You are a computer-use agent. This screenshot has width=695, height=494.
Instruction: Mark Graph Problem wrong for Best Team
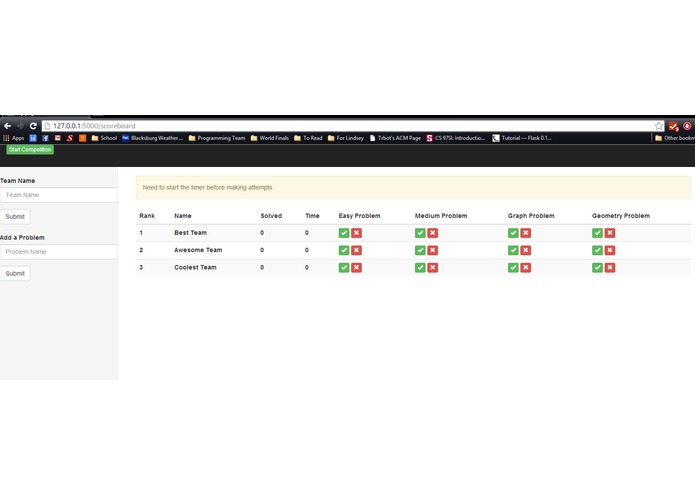click(x=526, y=233)
